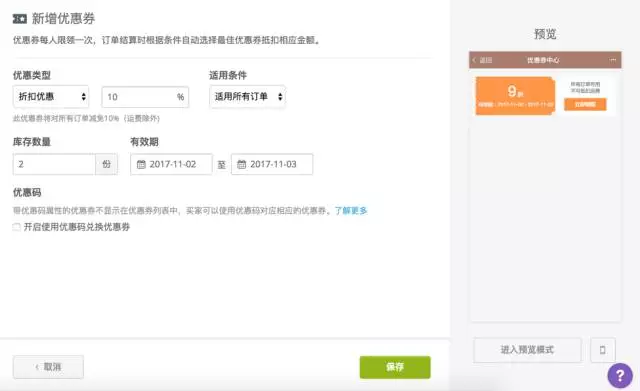The image size is (640, 391).
Task: Click the 份 unit label beside stock
Action: pyautogui.click(x=107, y=164)
